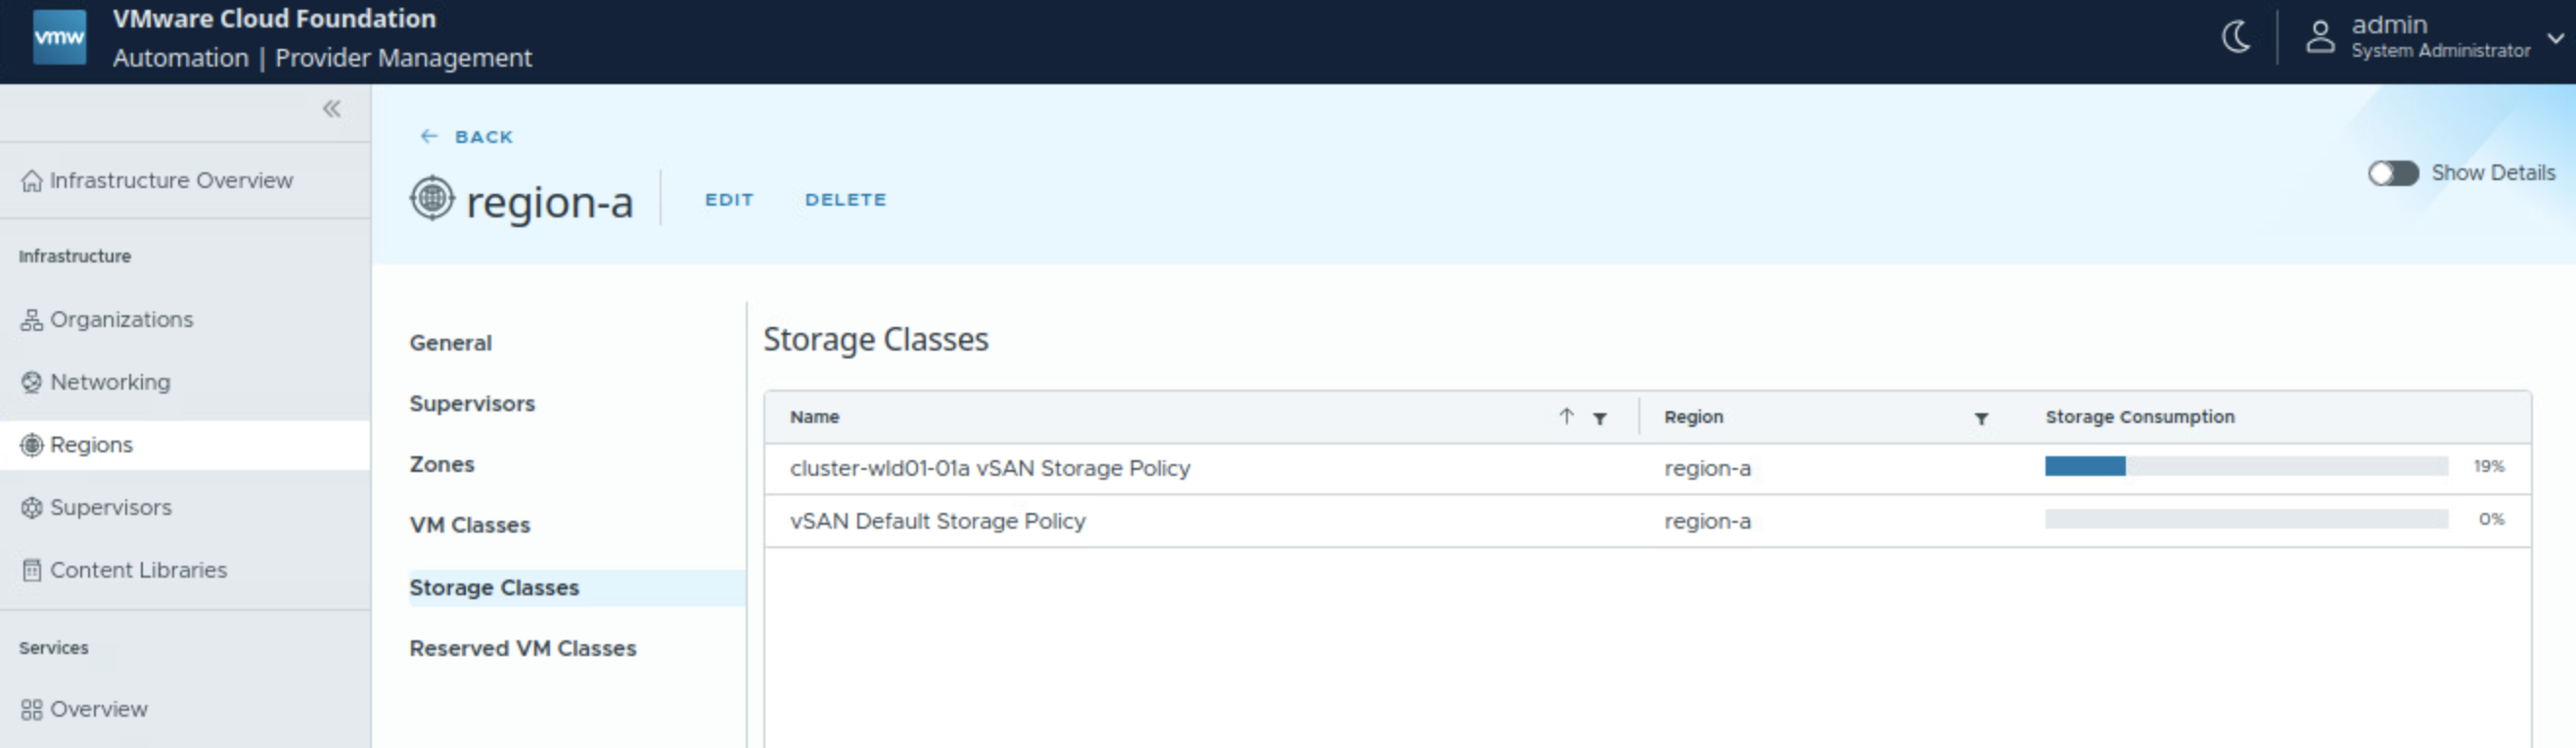Go to Networking in the sidebar
The image size is (2576, 748).
[x=110, y=382]
